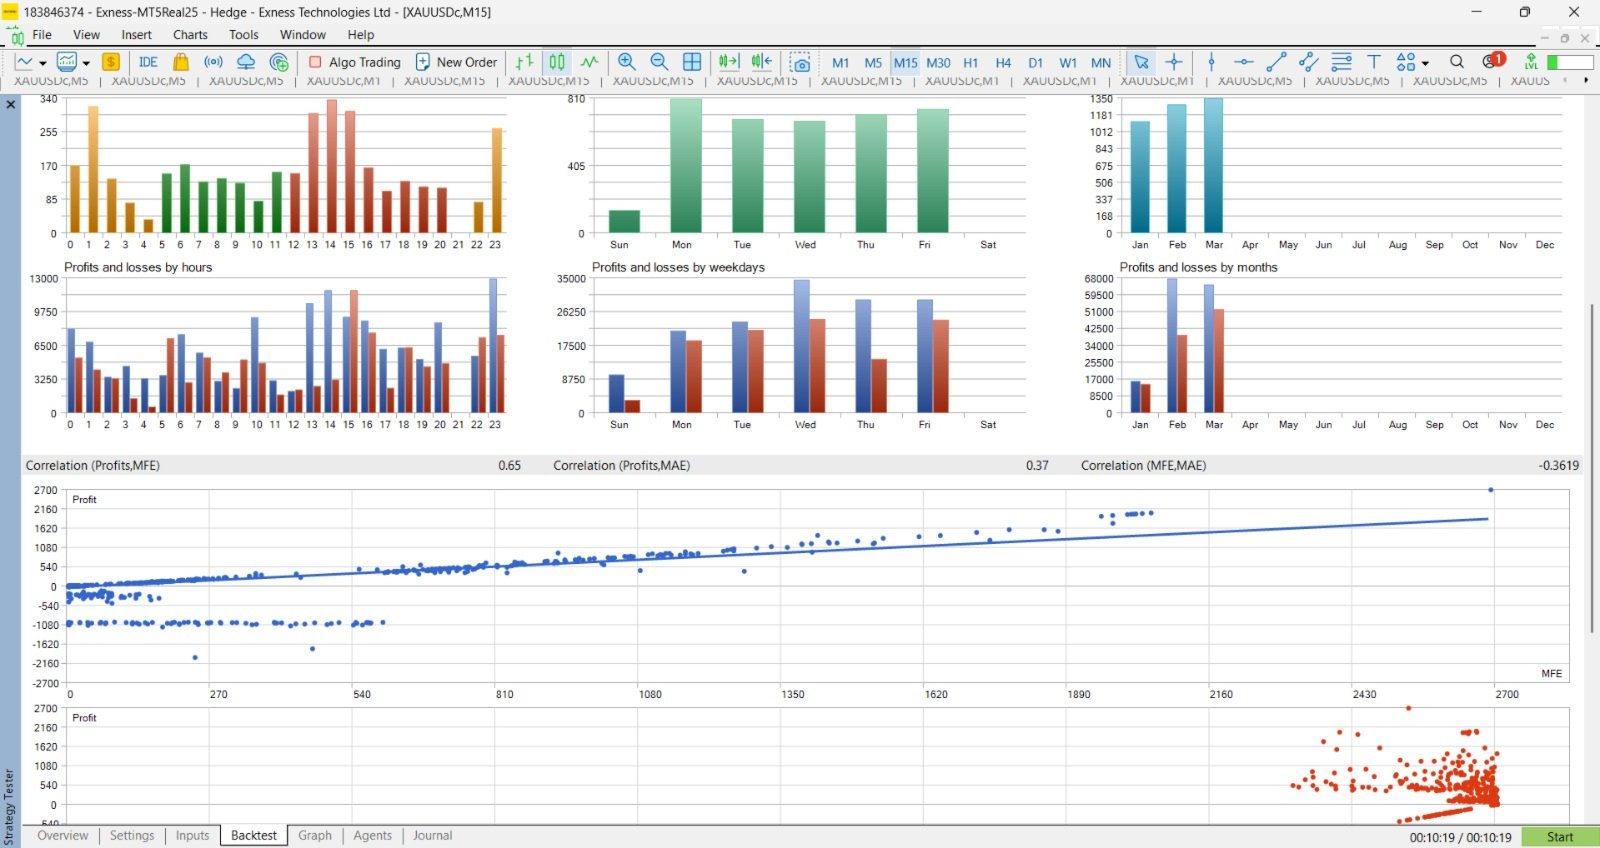The image size is (1600, 848).
Task: Select the trendline drawing tool
Action: click(x=1276, y=62)
